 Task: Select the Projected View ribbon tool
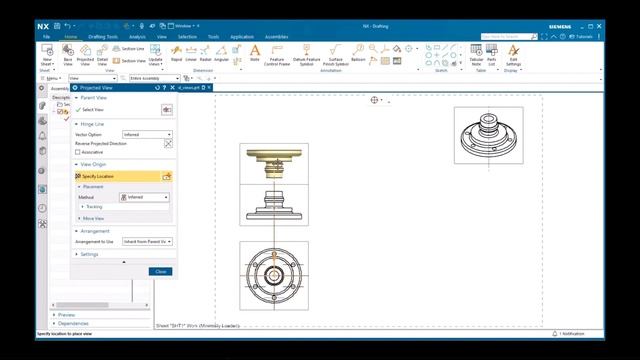tap(85, 55)
